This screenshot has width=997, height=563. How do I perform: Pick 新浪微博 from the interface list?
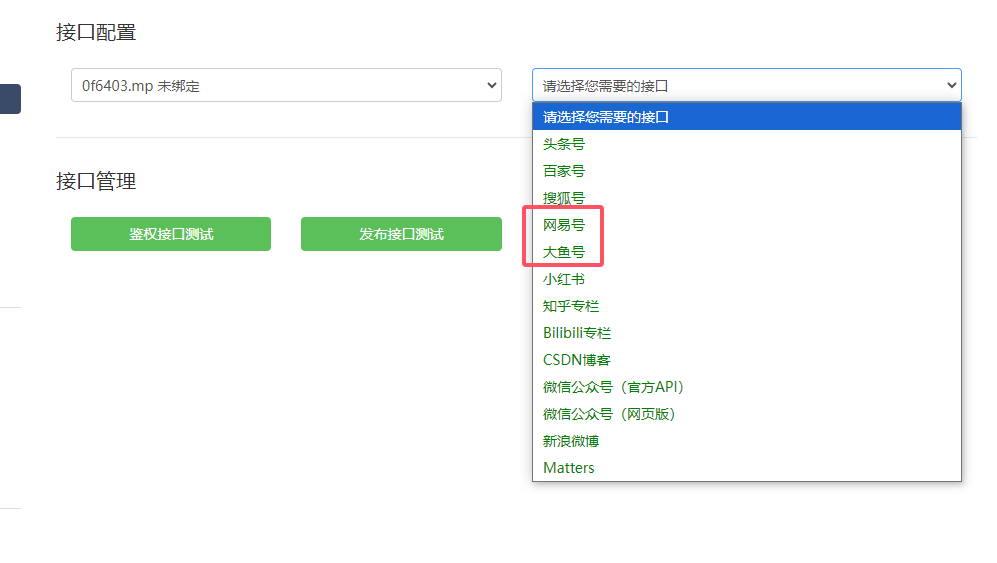click(571, 441)
